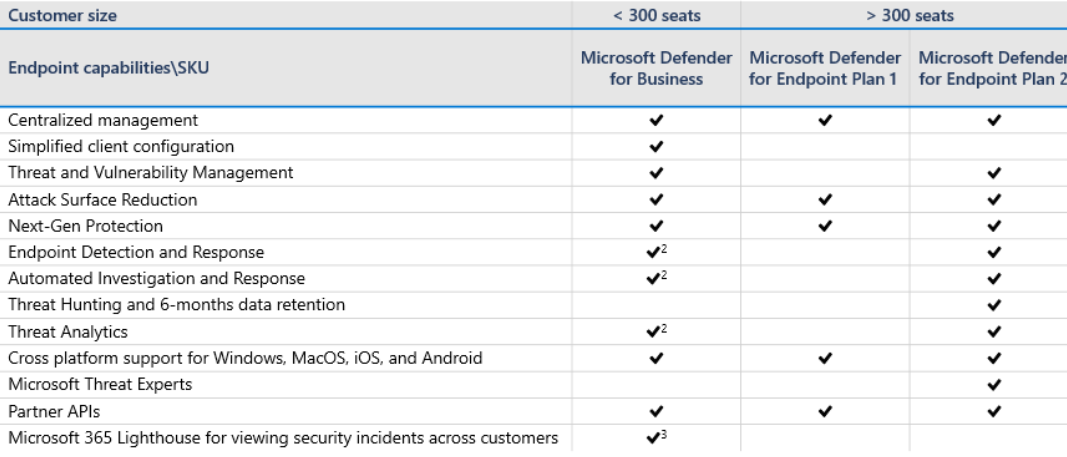
Task: Click Plan 2 checkmark for Endpoint Detection and Response
Action: tap(994, 252)
